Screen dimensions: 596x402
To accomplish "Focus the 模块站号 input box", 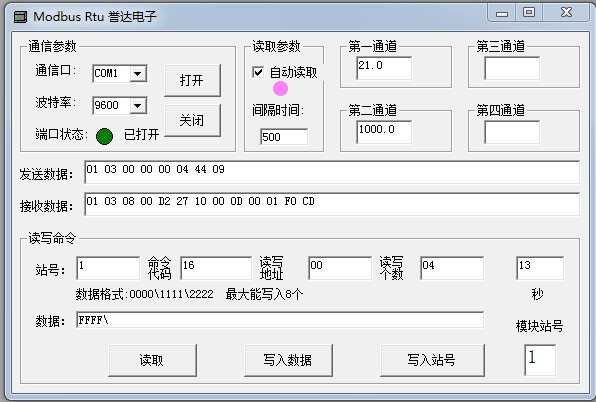I will point(540,360).
